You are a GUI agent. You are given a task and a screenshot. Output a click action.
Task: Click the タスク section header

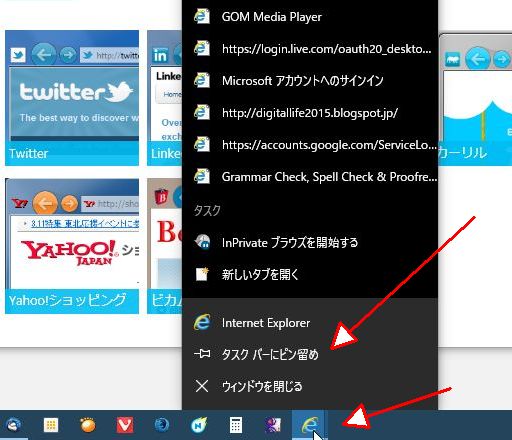207,210
